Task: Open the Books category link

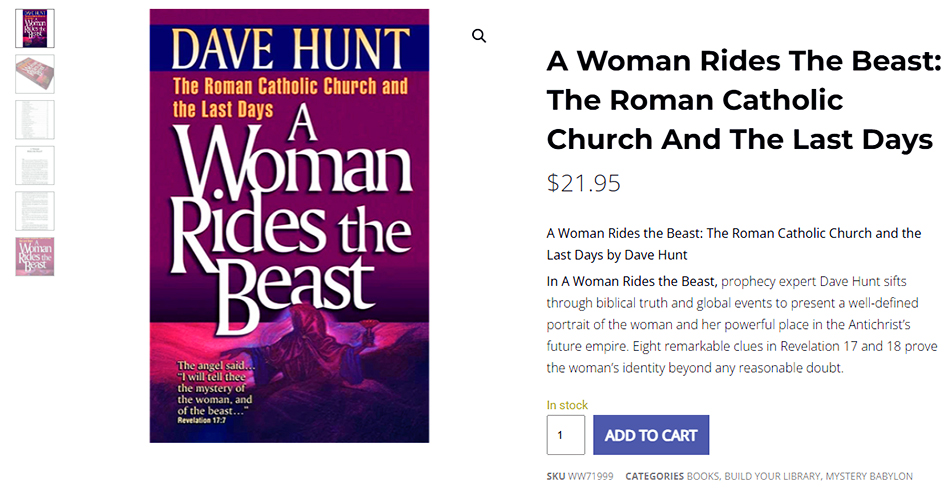Action: pyautogui.click(x=702, y=477)
